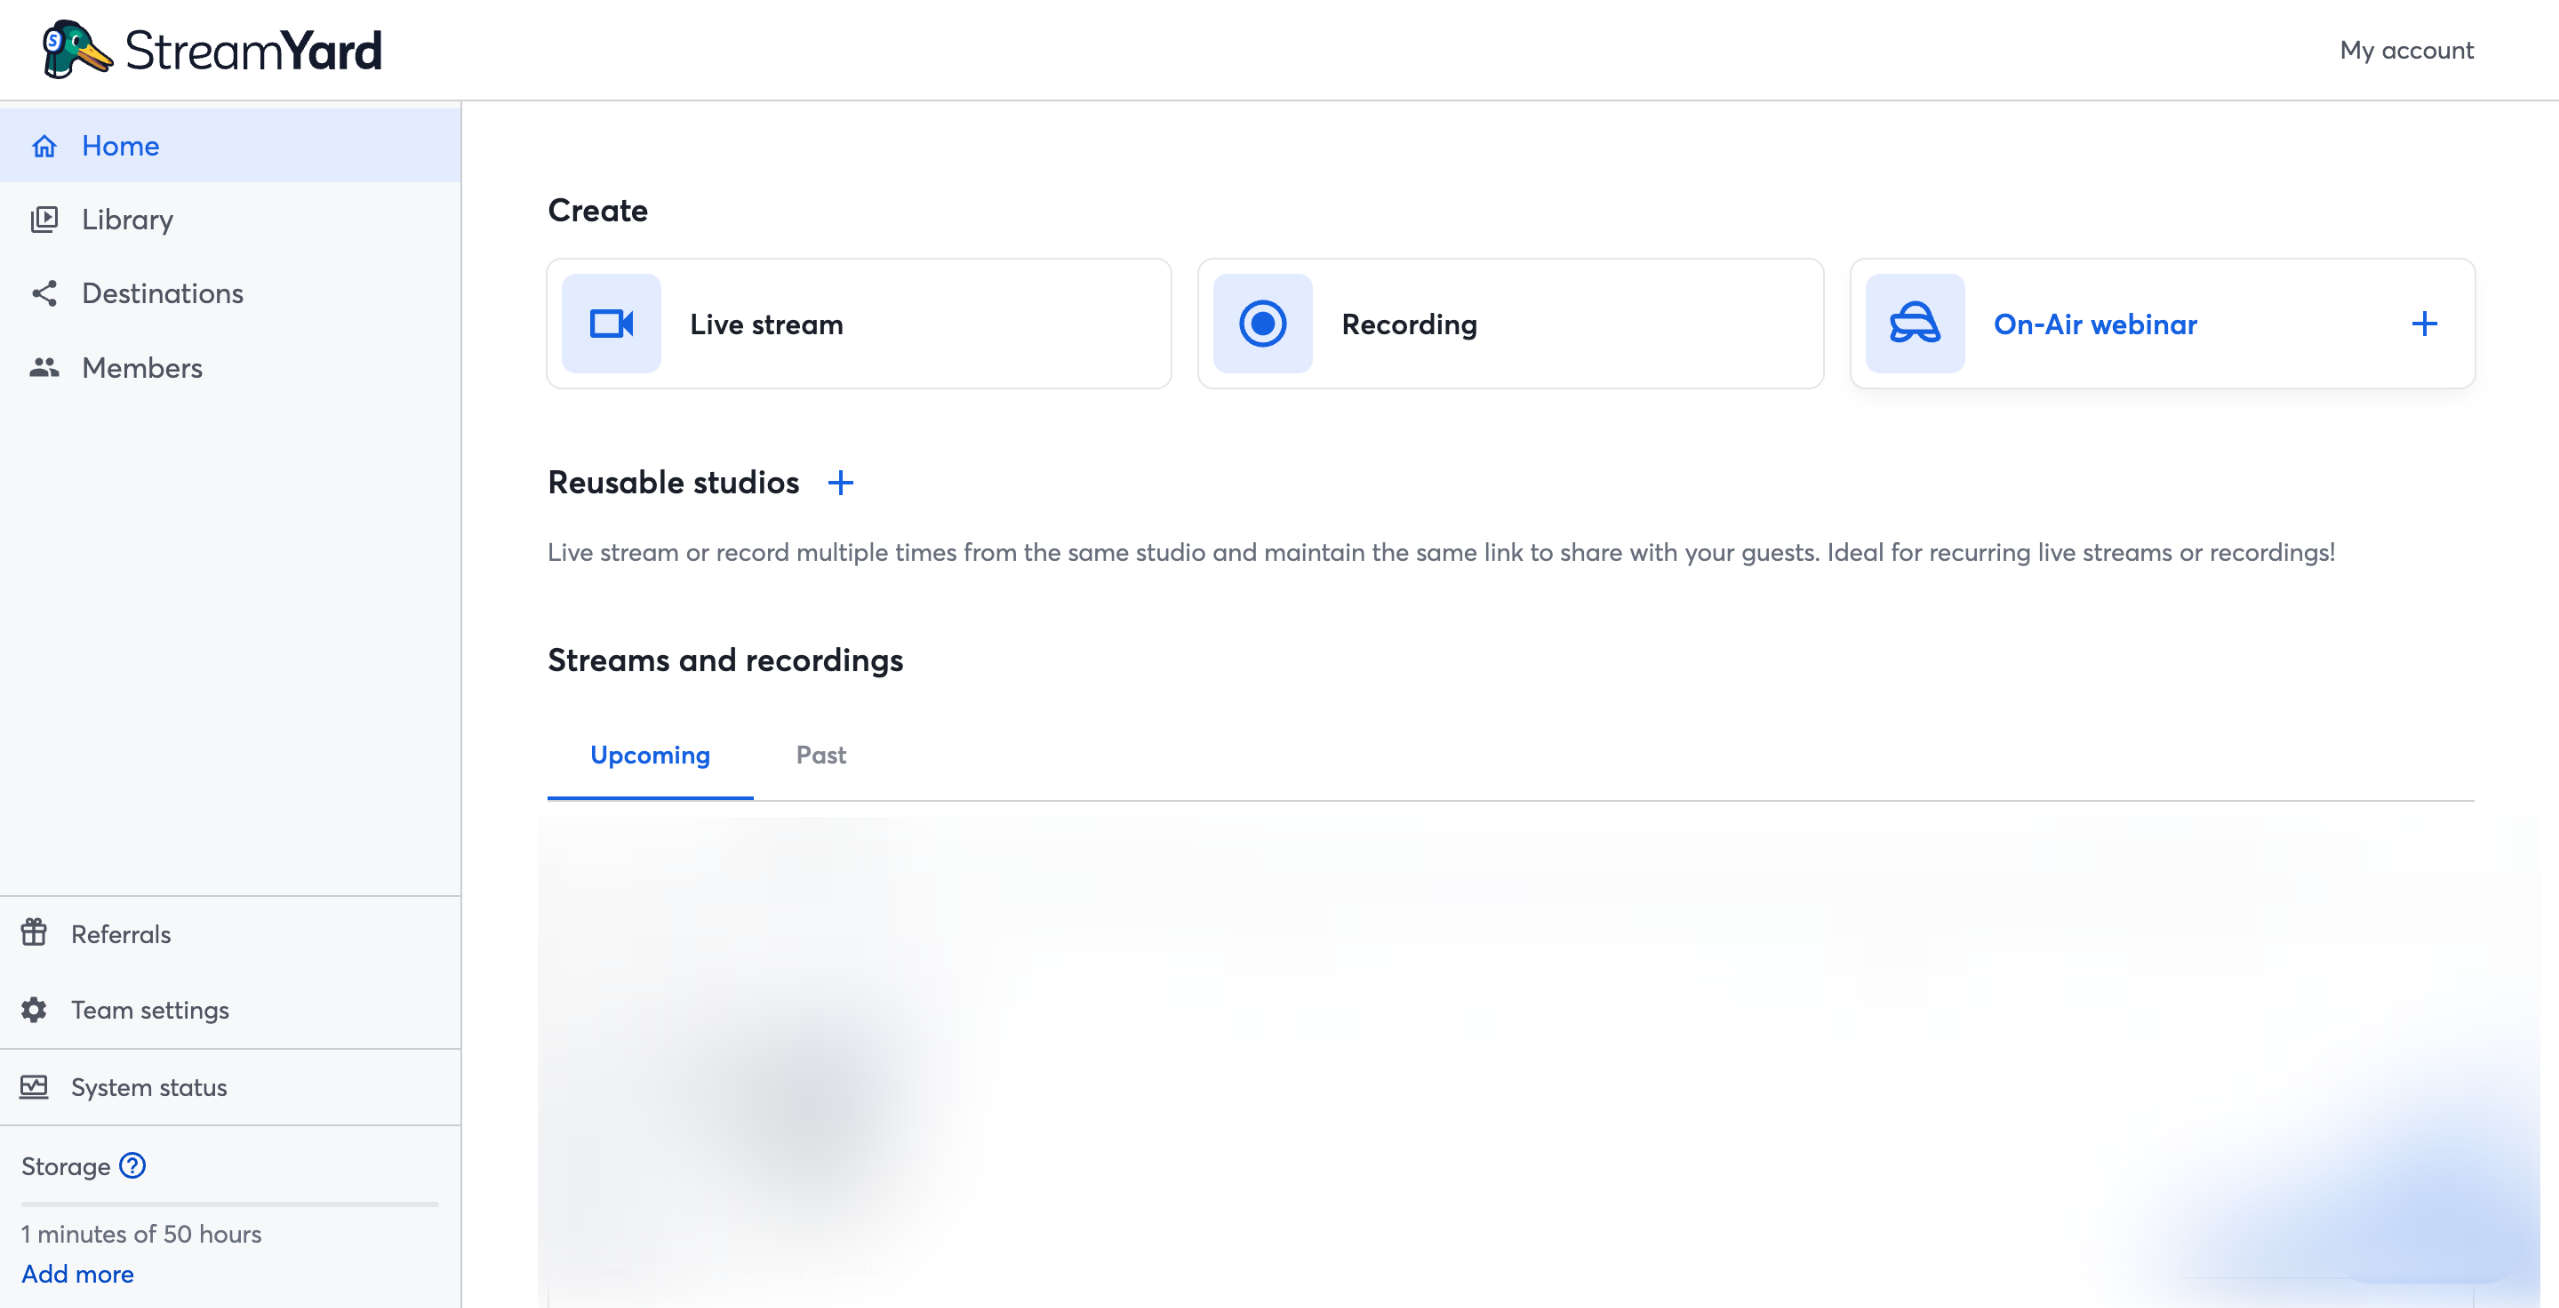Click the Live stream camera icon
The width and height of the screenshot is (2559, 1308).
(x=611, y=324)
